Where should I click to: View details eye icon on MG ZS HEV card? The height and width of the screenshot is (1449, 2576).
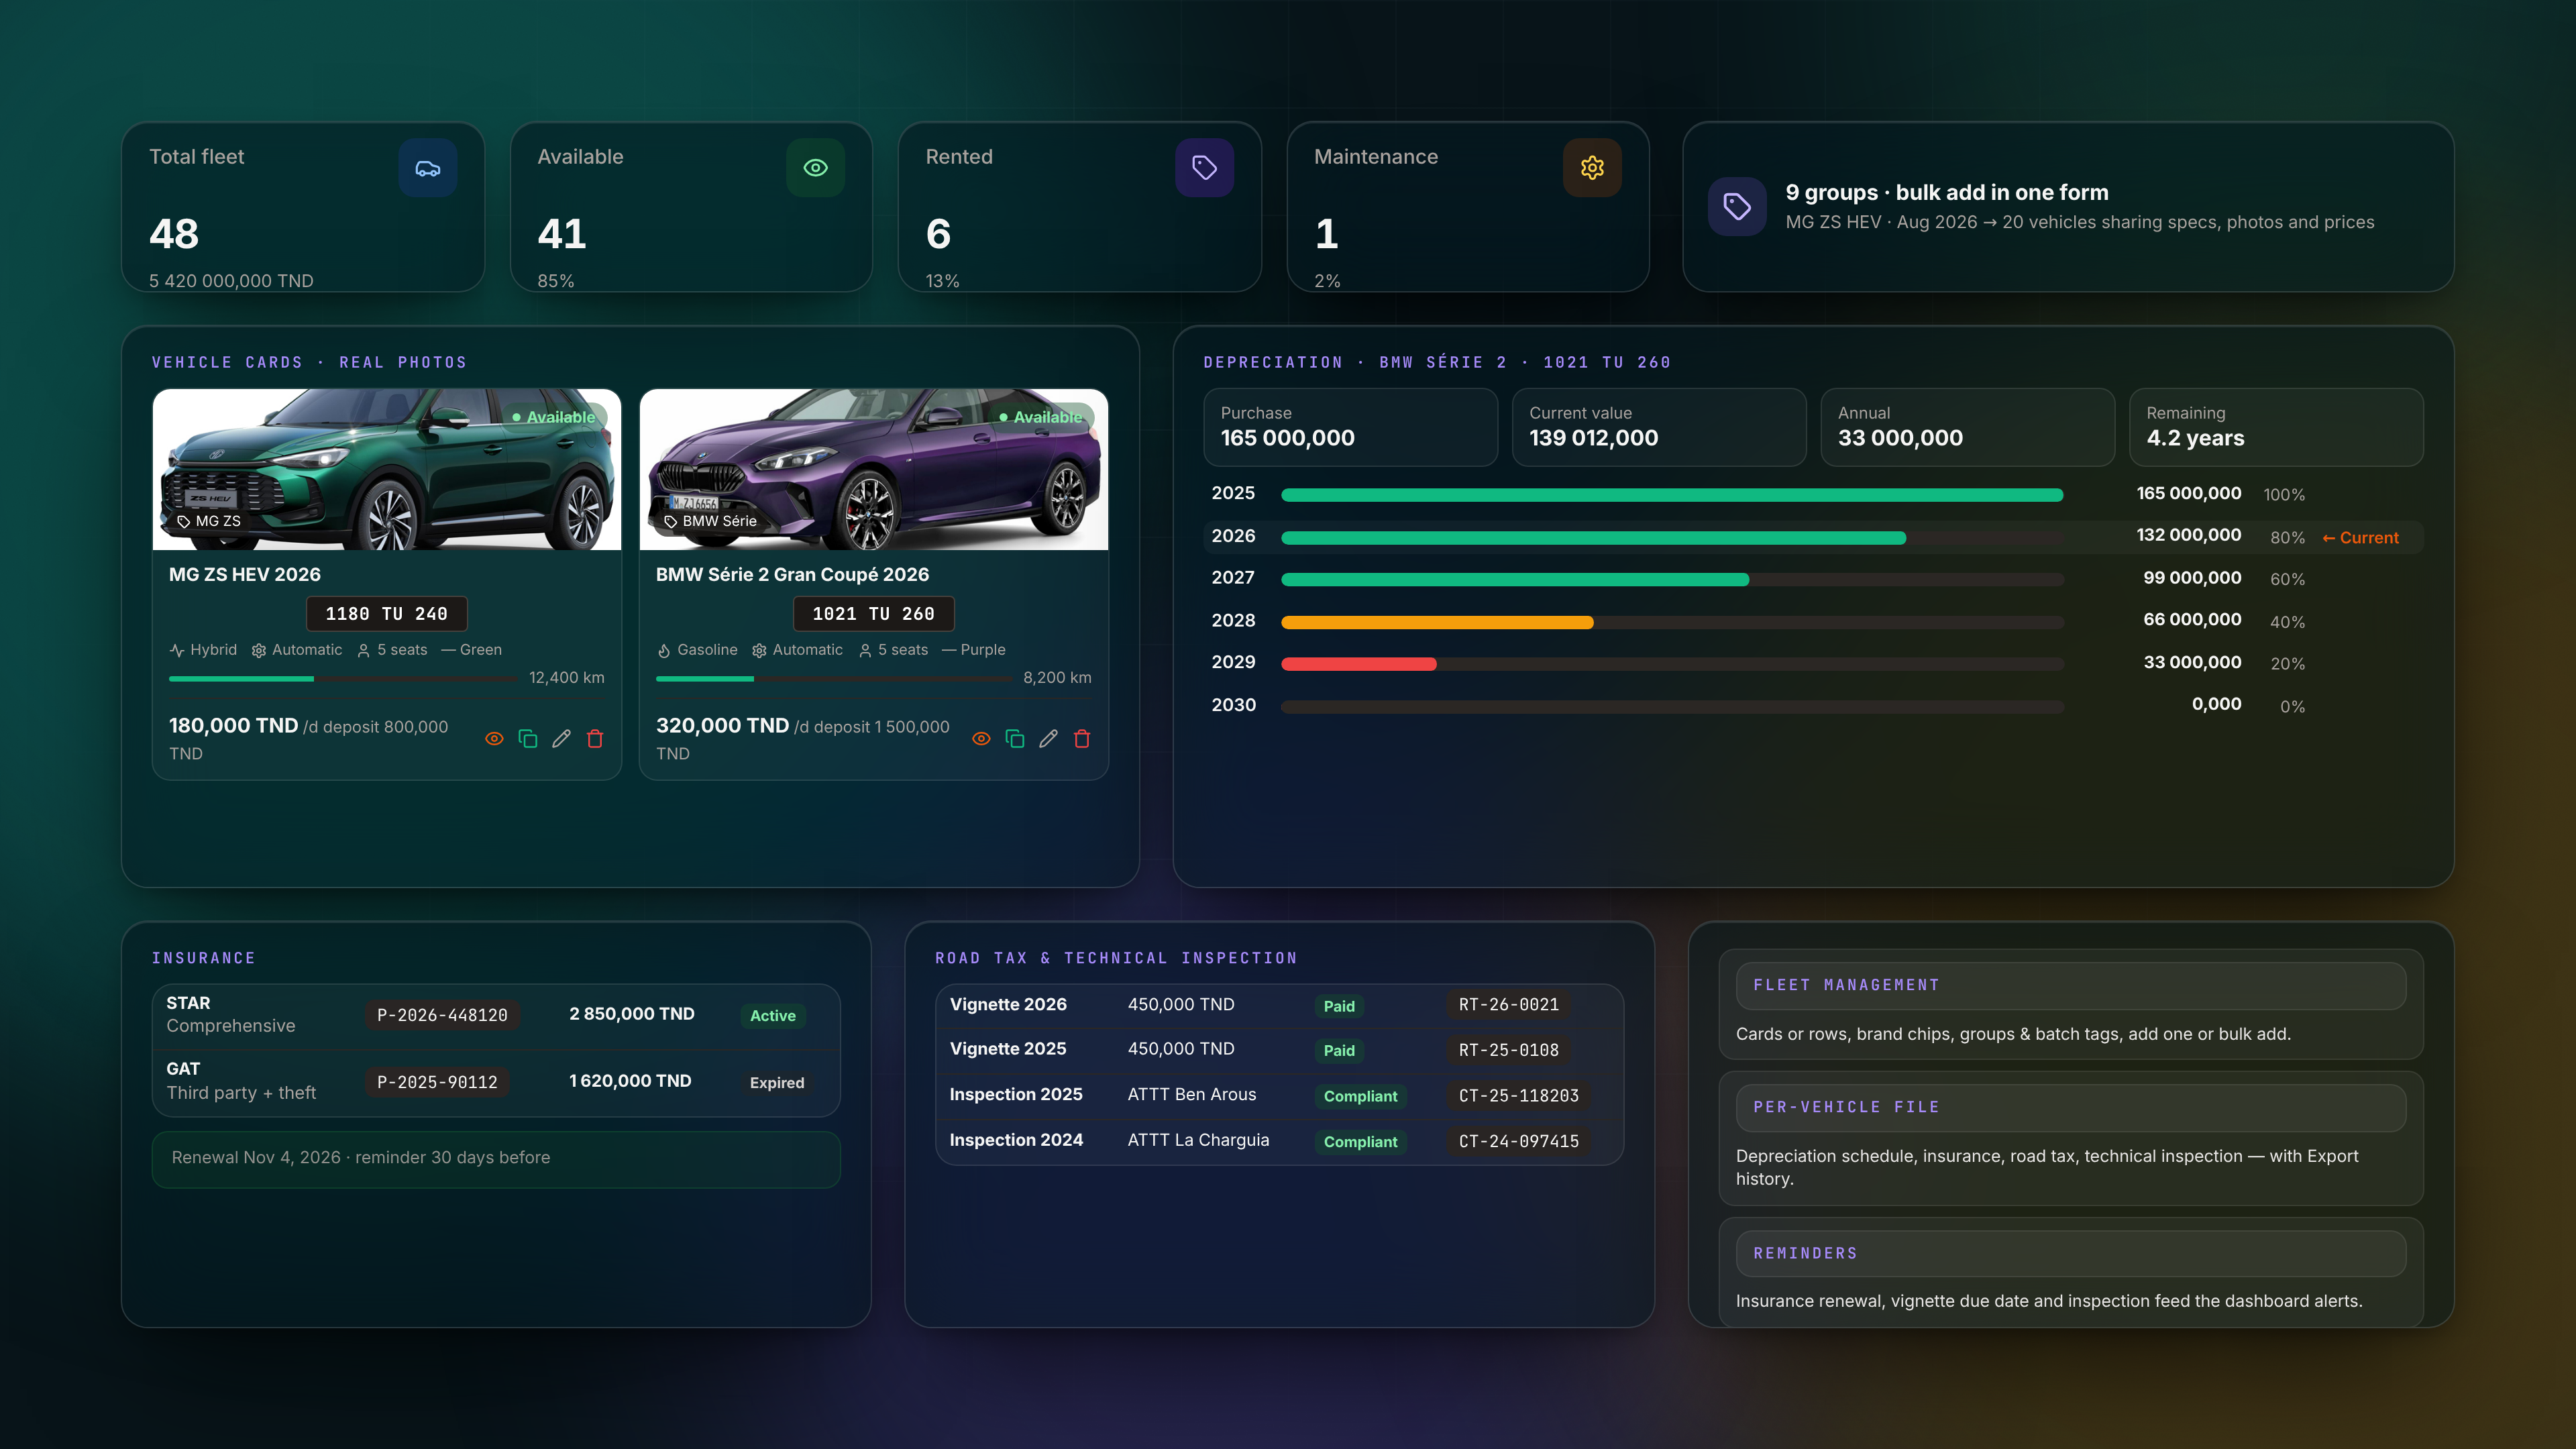coord(494,739)
